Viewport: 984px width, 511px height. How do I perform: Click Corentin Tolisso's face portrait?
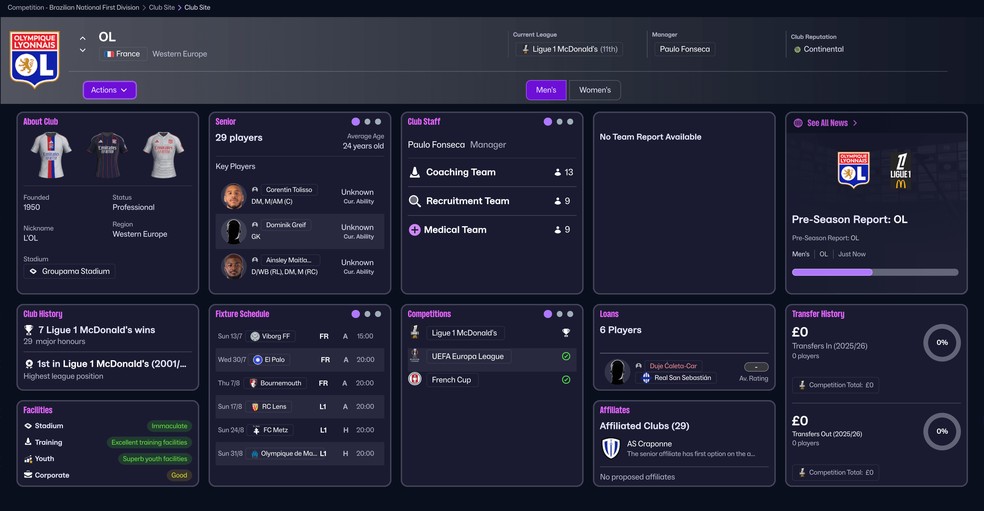point(233,196)
